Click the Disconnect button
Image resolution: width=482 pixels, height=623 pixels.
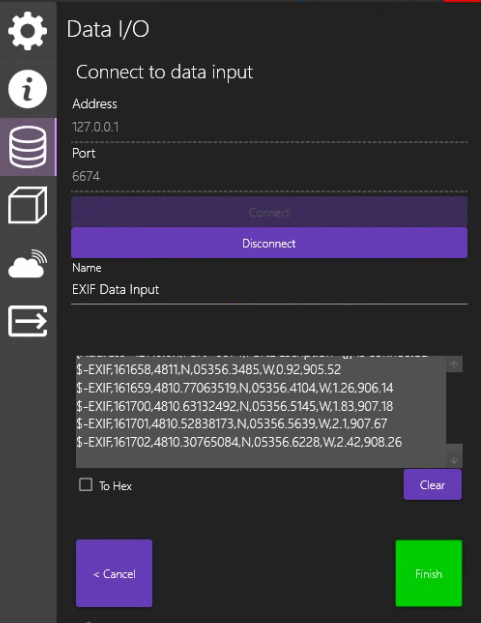[x=269, y=243]
